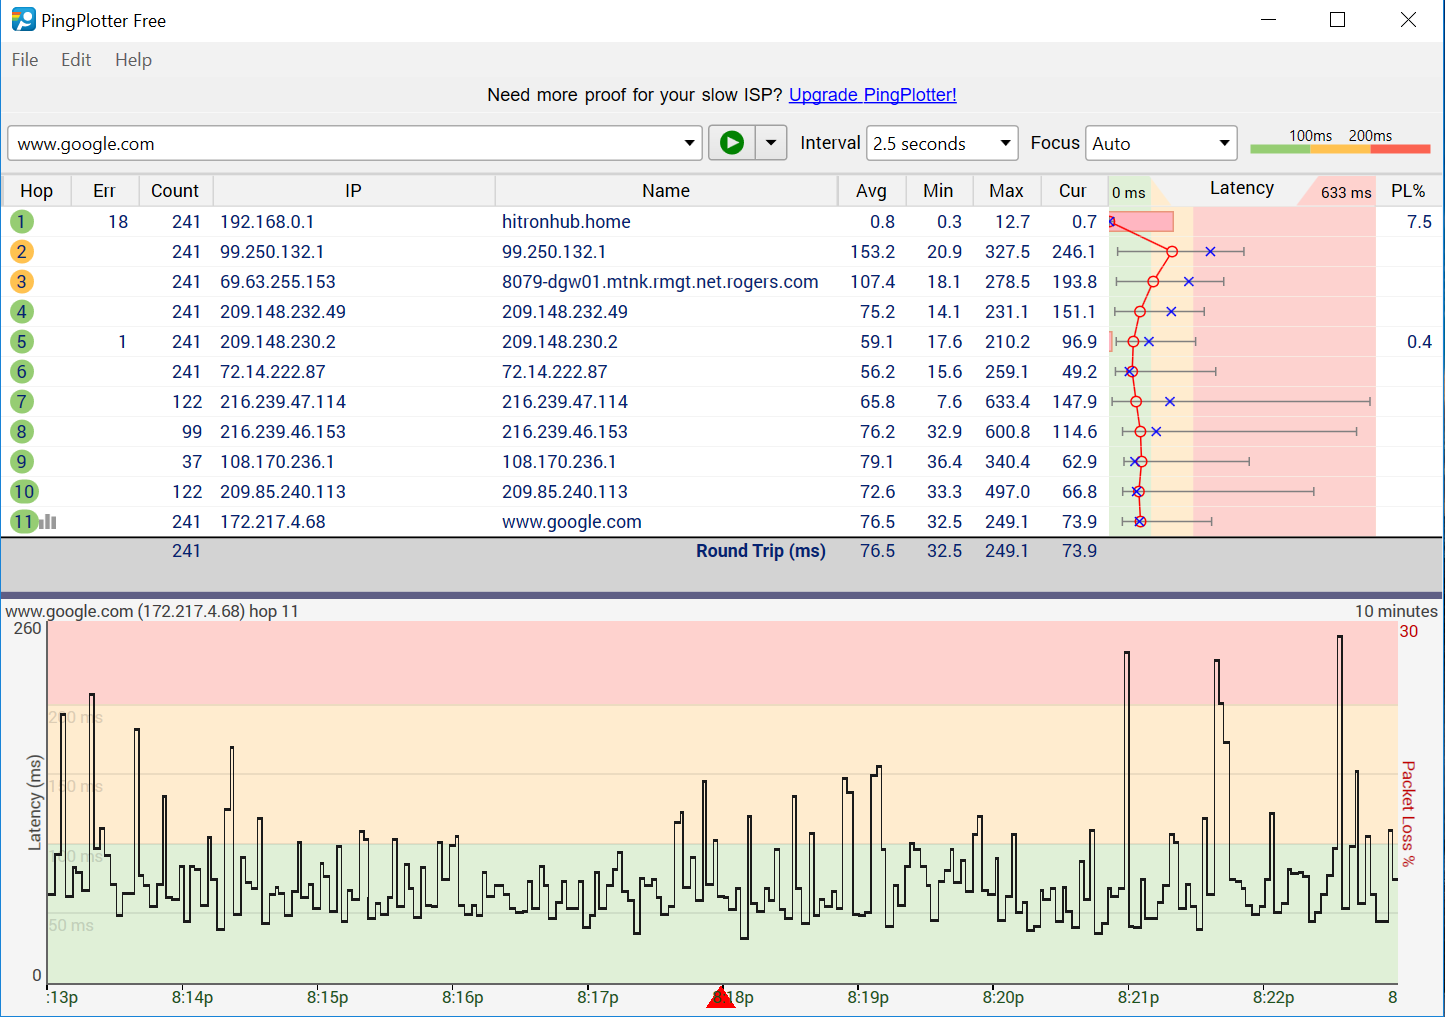Image resolution: width=1446 pixels, height=1018 pixels.
Task: Click the Count column header
Action: (x=175, y=191)
